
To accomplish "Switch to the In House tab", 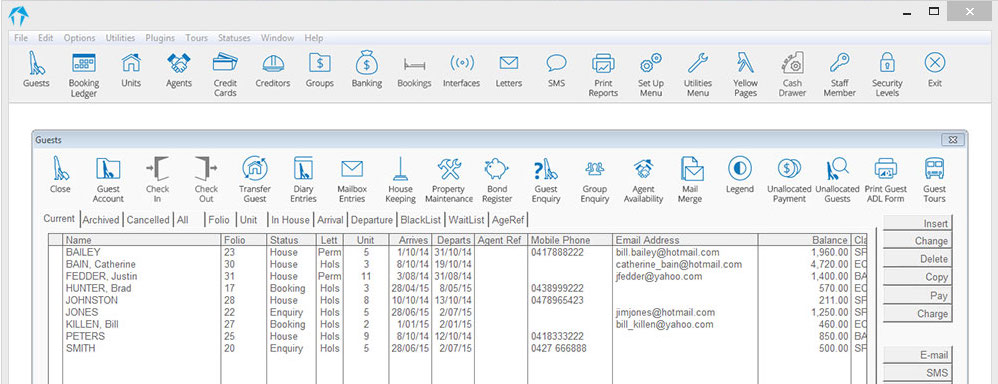I will point(290,220).
